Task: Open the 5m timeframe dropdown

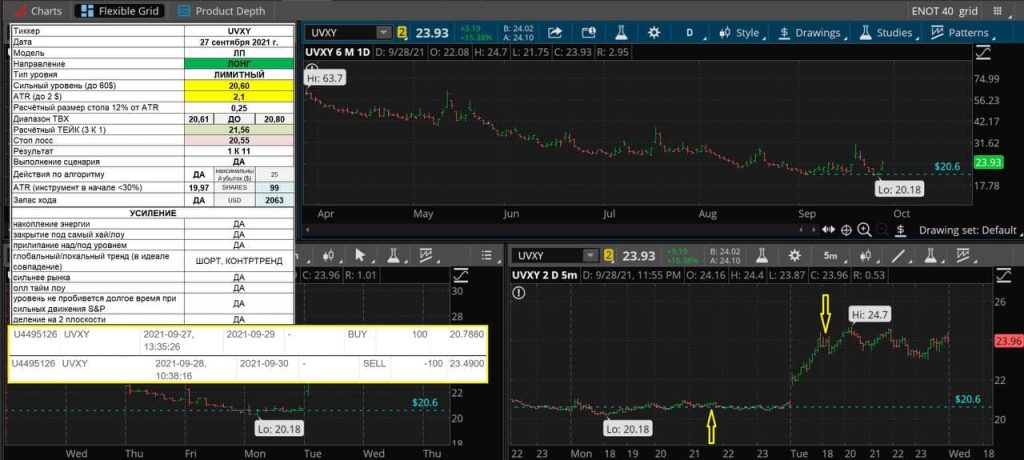Action: pyautogui.click(x=833, y=255)
